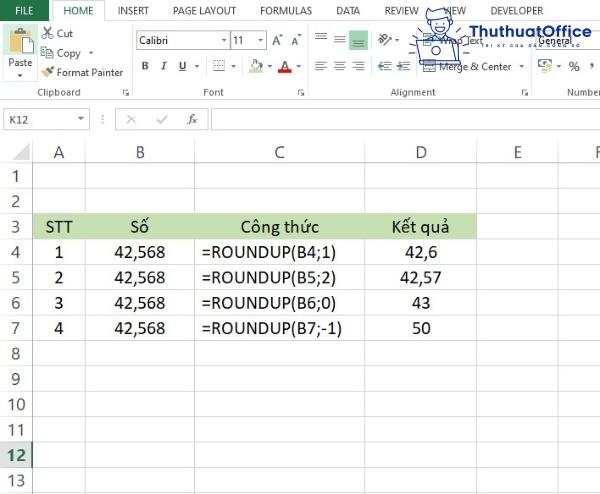Switch to DATA tab
The image size is (600, 494).
coord(348,11)
